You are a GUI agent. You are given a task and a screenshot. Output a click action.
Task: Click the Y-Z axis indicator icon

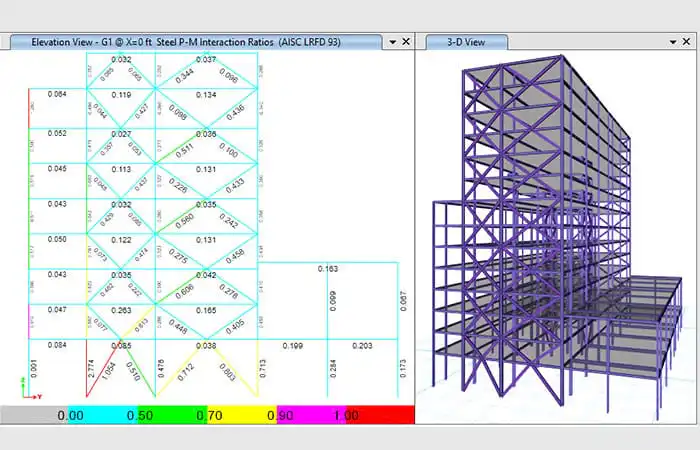pyautogui.click(x=30, y=389)
